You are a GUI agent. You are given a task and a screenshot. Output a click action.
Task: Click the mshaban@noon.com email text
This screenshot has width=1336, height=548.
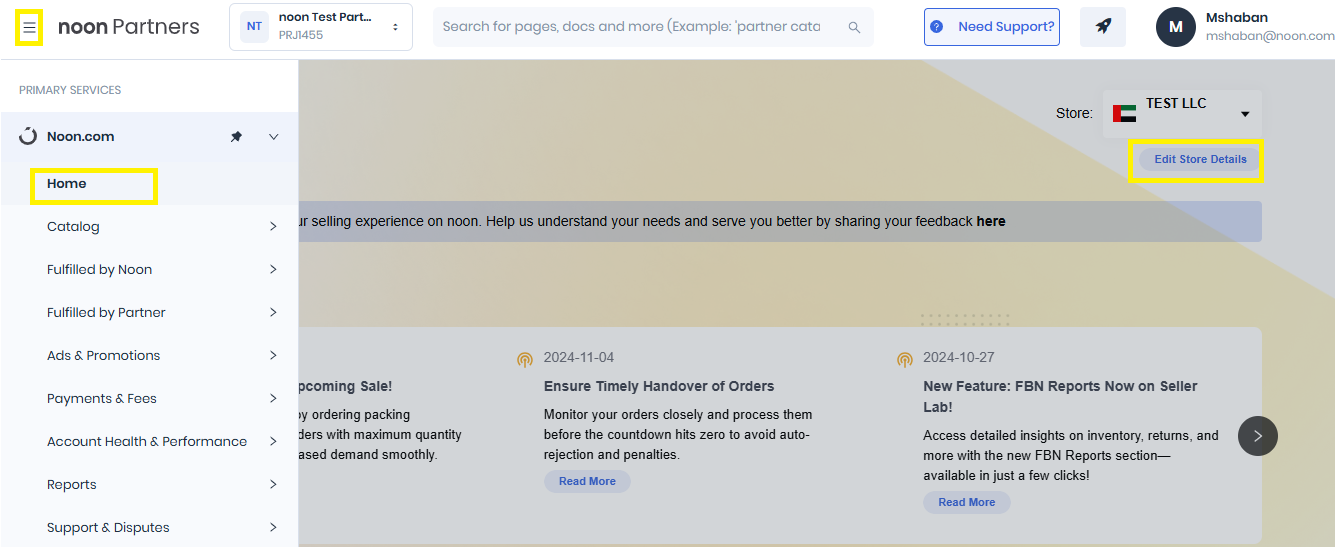click(1270, 36)
